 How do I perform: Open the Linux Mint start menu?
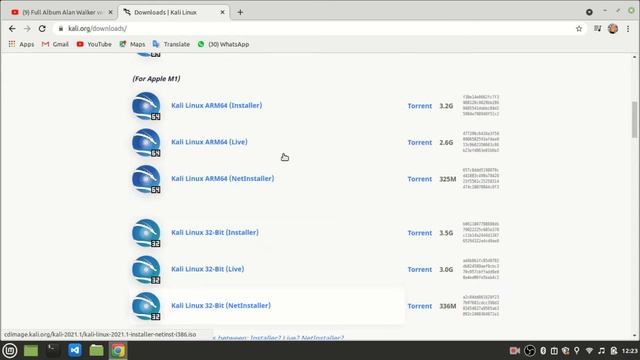click(x=10, y=350)
